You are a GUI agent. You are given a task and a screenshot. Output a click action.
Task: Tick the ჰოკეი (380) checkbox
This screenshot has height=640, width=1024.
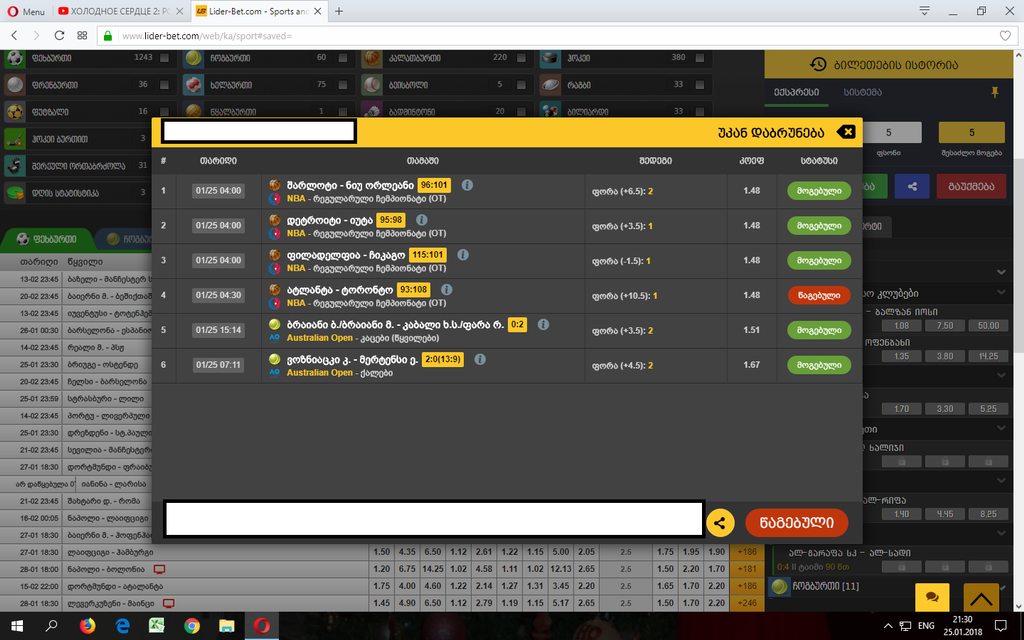tap(699, 58)
